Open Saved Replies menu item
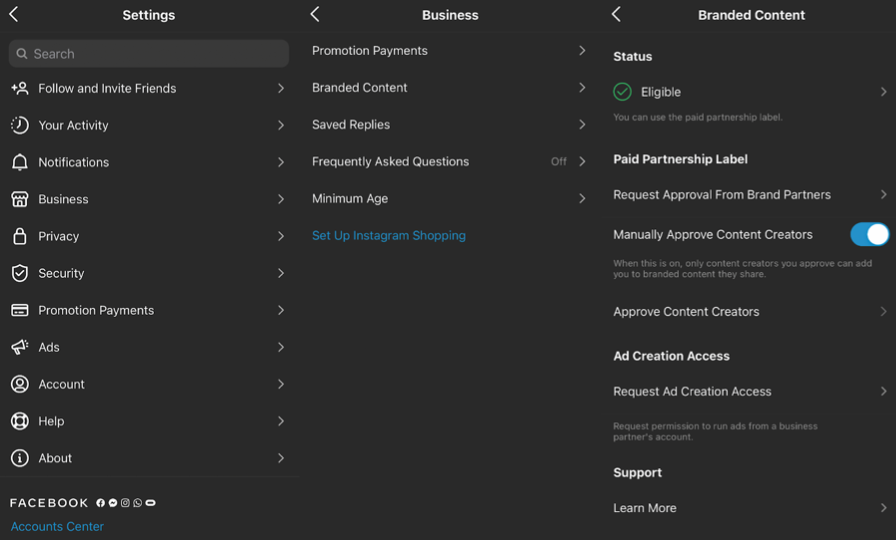896x540 pixels. click(x=351, y=125)
